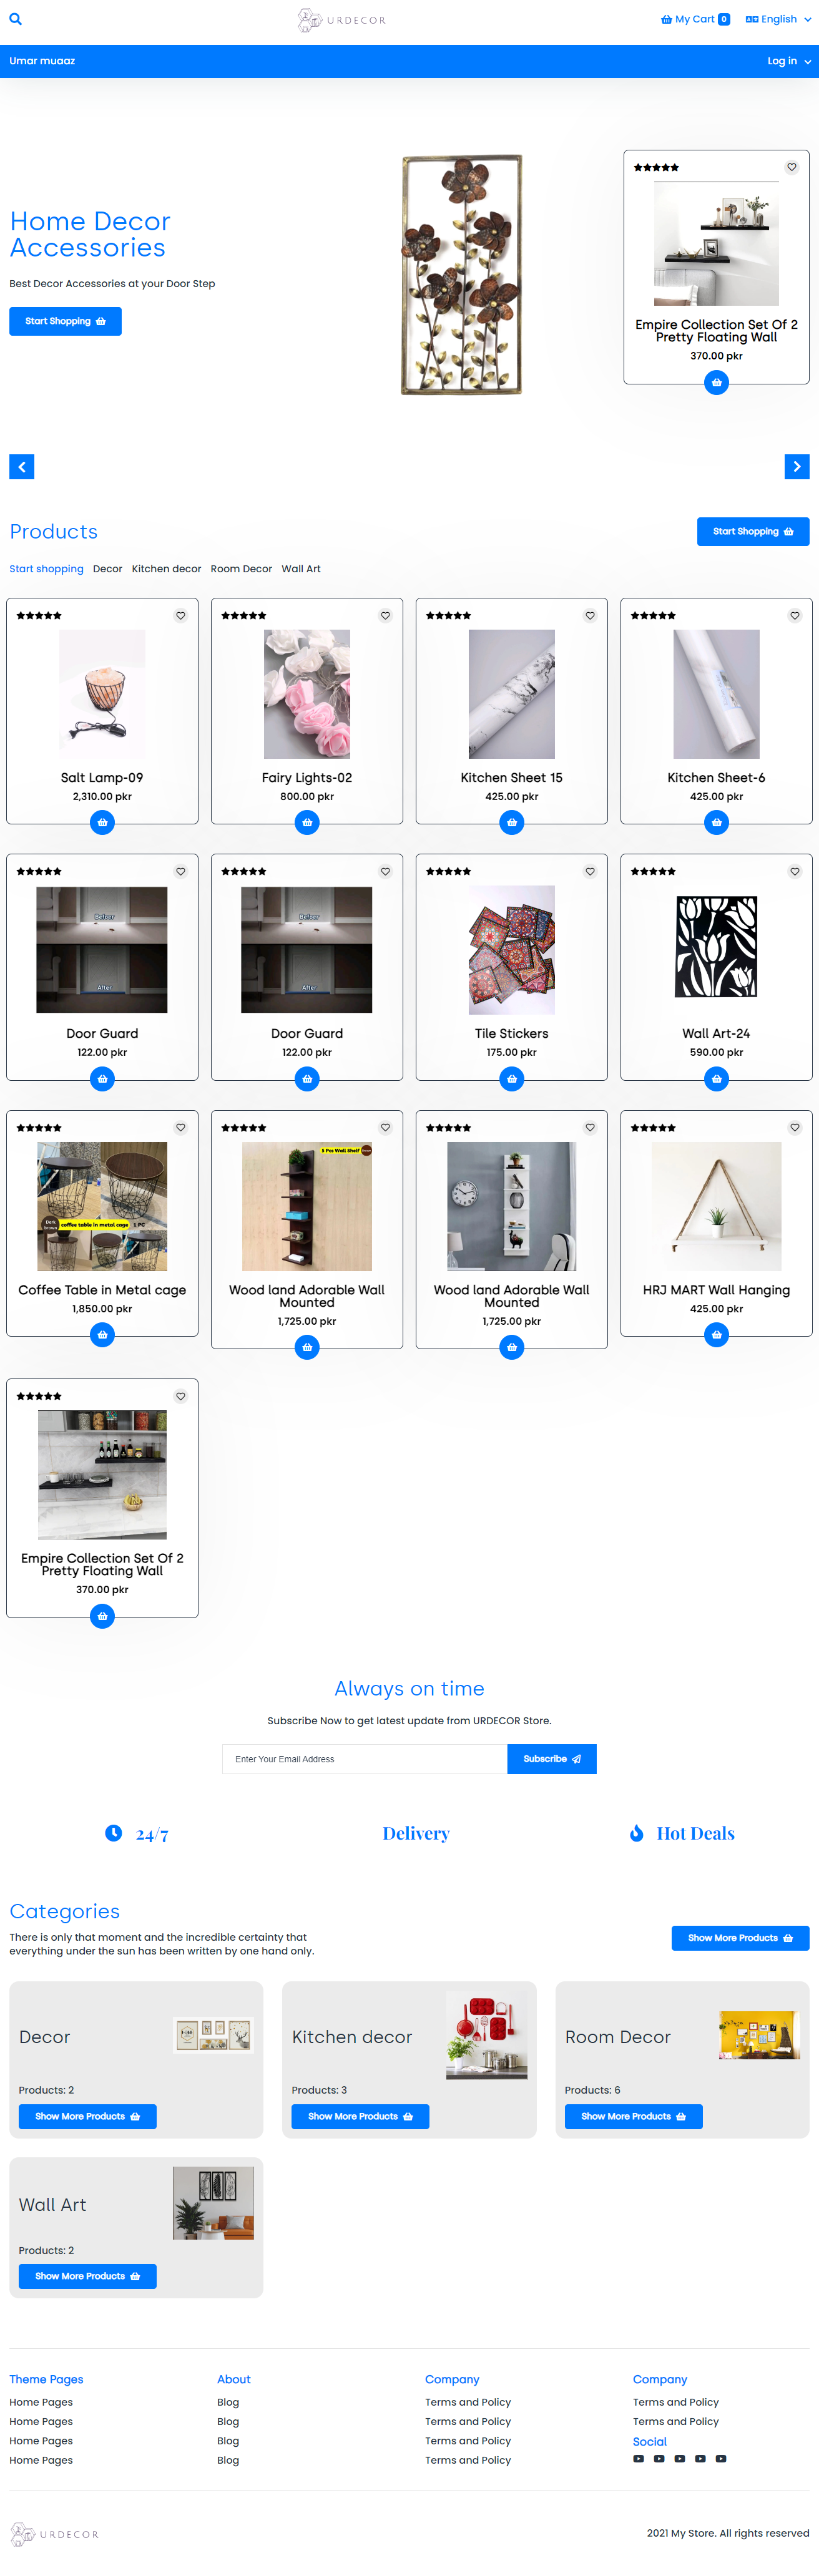Click previous slide arrow on banner
Viewport: 819px width, 2576px height.
tap(22, 466)
